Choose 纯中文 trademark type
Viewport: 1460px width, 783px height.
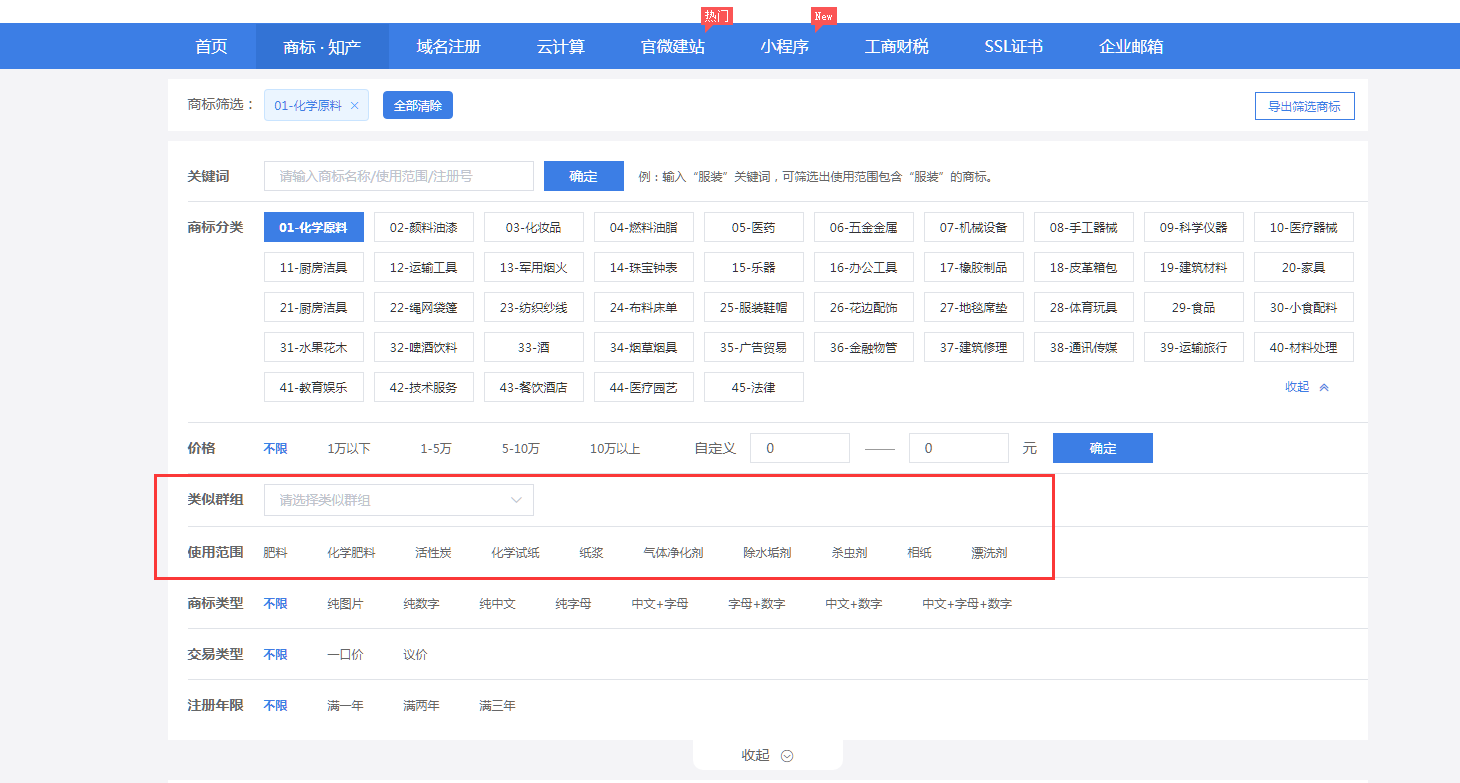497,604
